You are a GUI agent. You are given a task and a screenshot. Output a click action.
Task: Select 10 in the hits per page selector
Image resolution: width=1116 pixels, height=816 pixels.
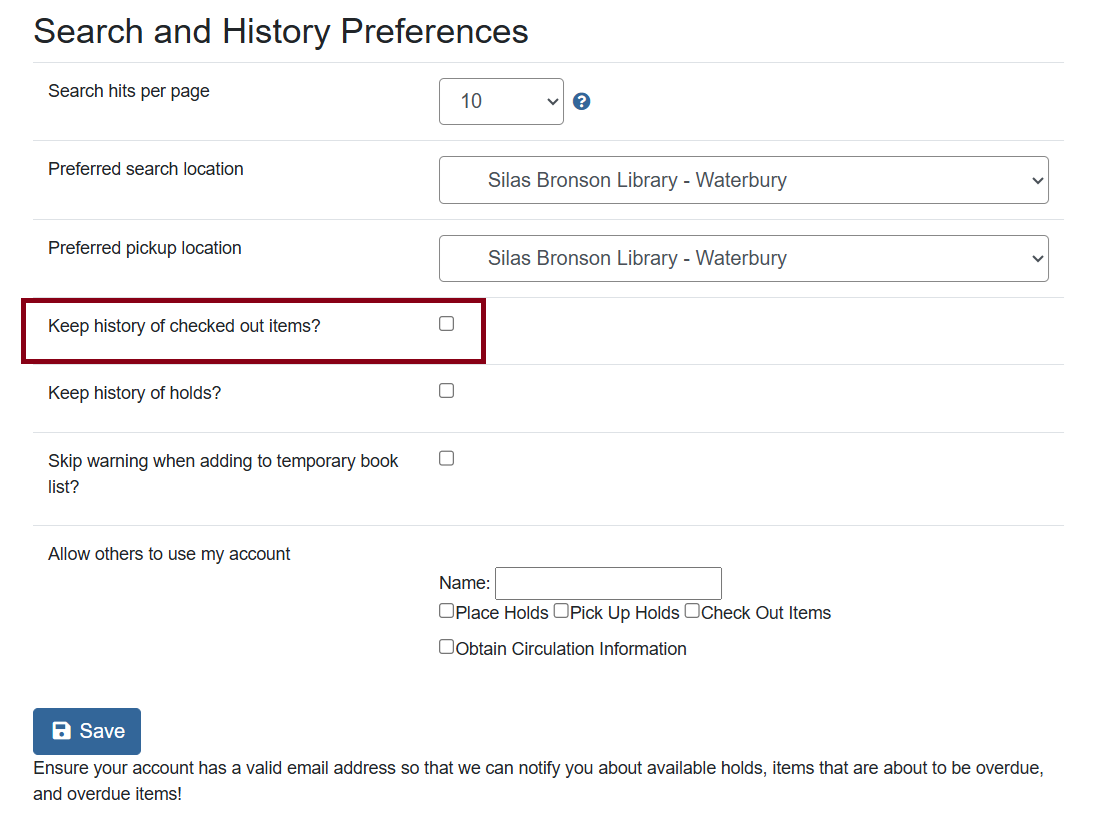pos(501,101)
